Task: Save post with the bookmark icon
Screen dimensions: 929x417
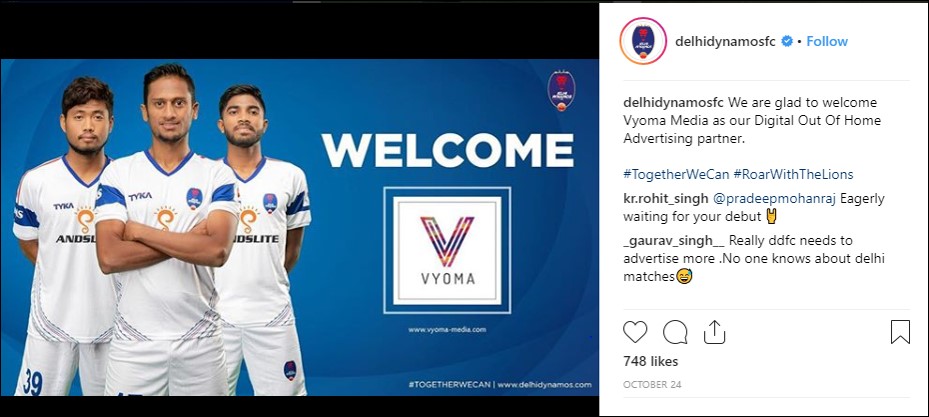Action: [x=900, y=332]
